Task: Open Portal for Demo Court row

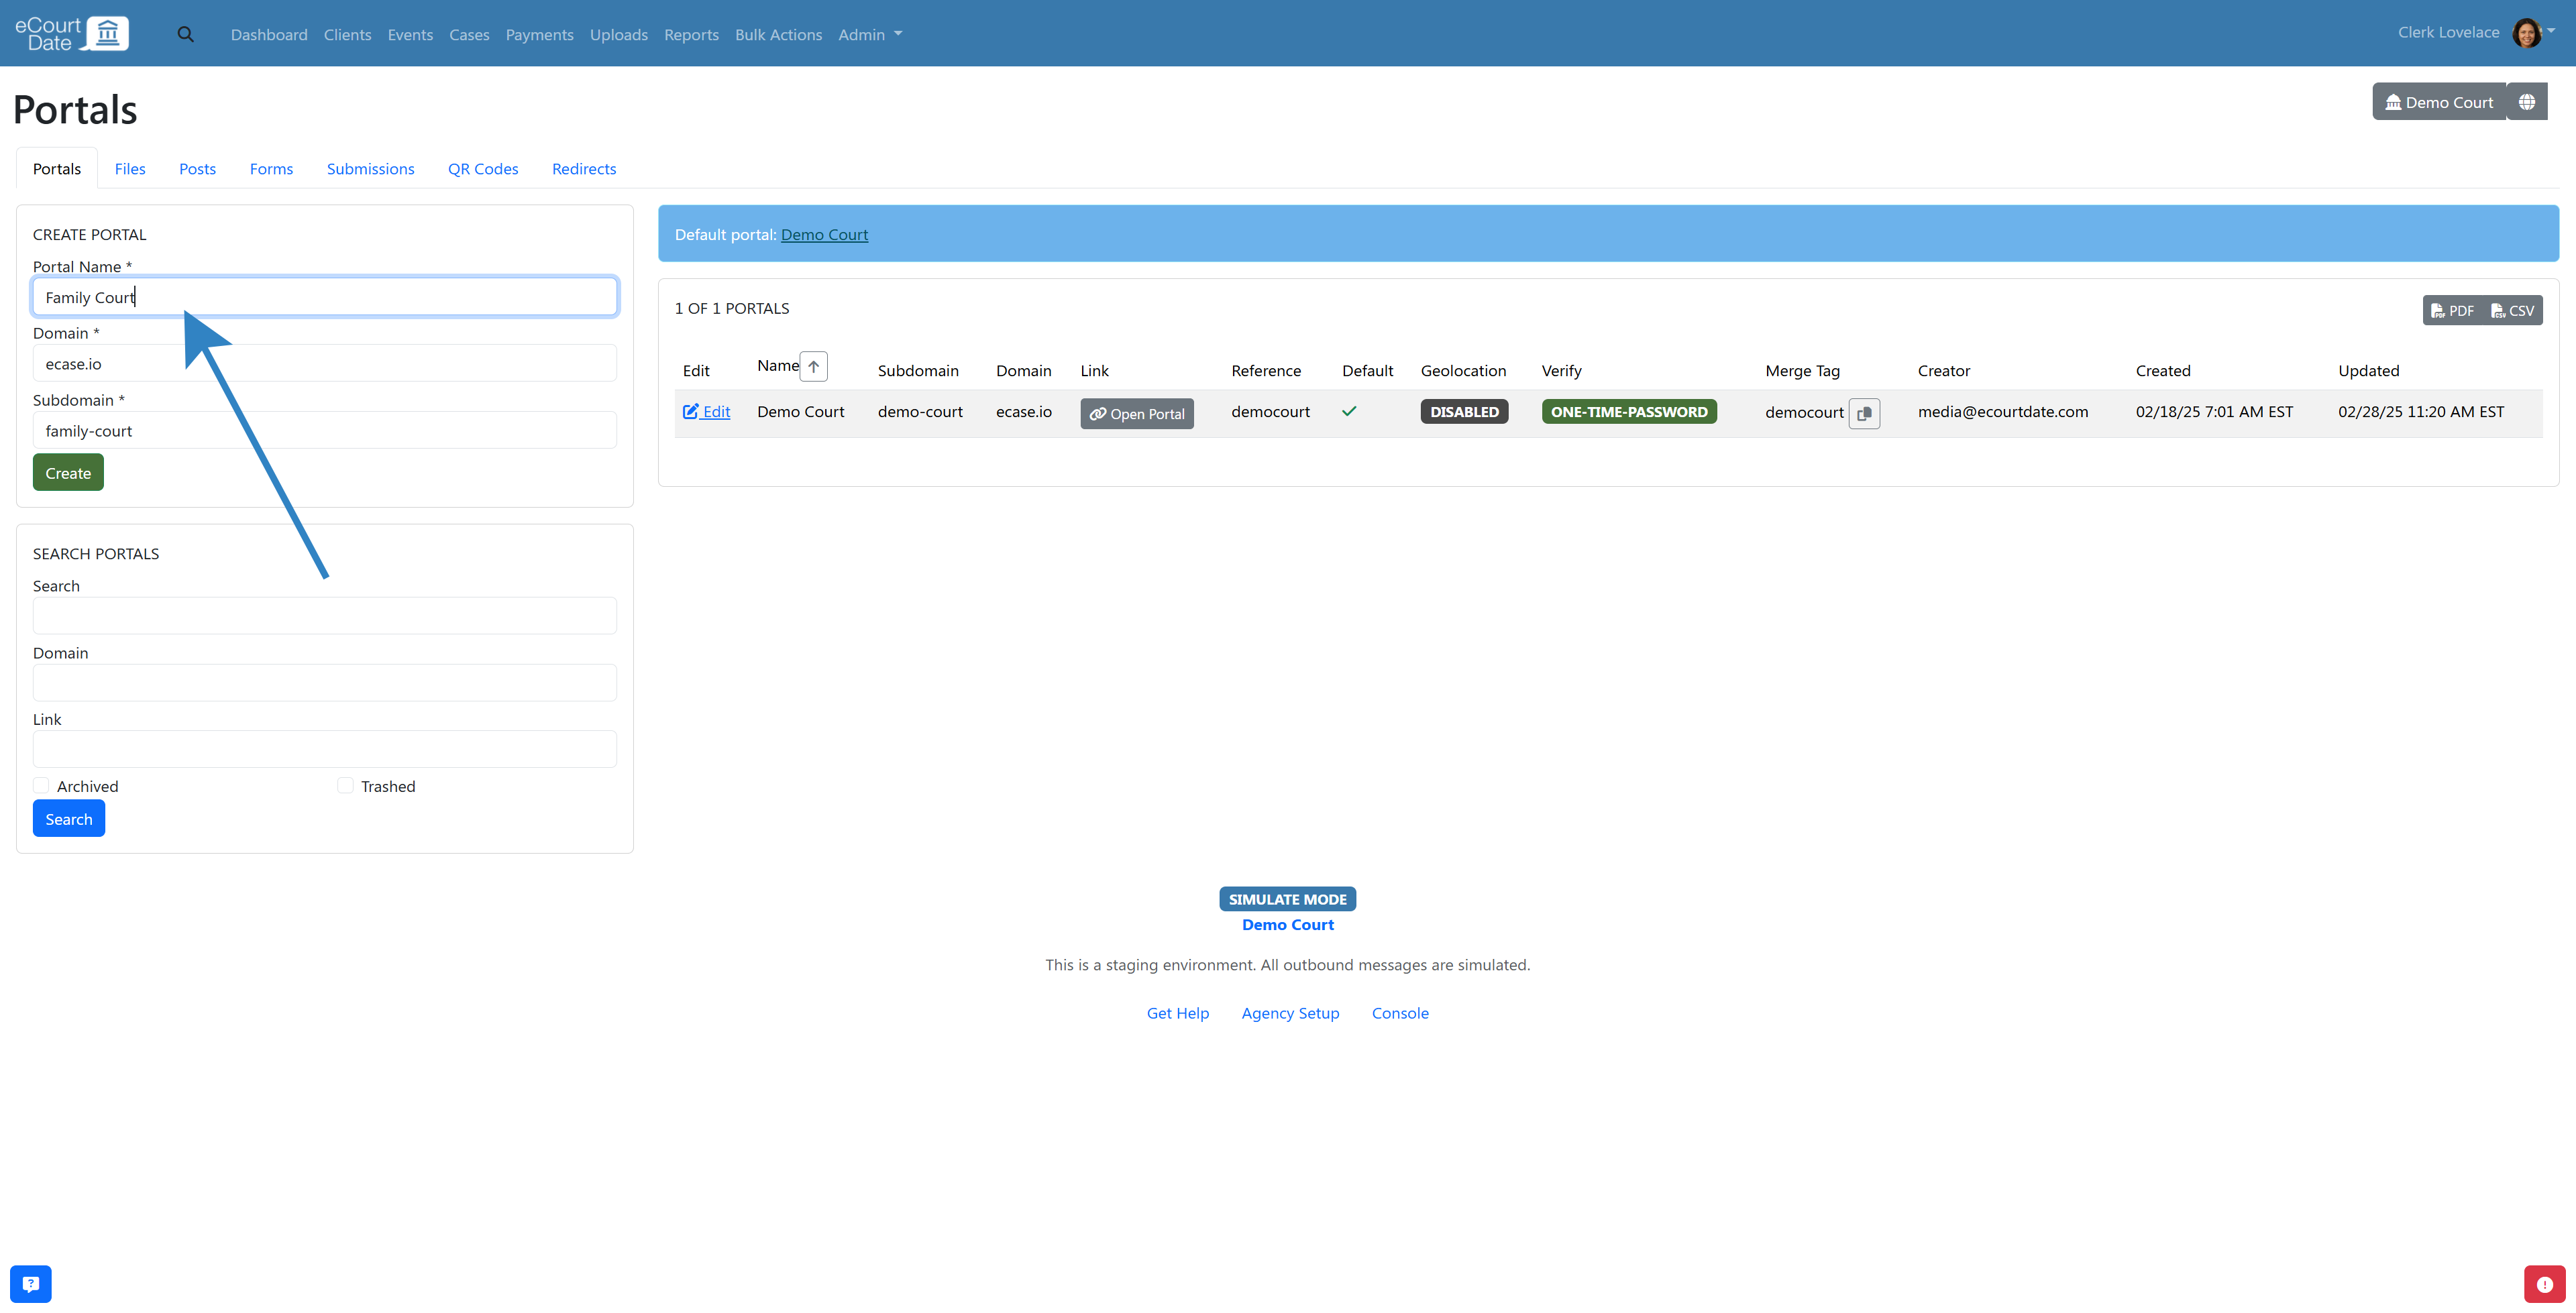Action: (x=1137, y=414)
